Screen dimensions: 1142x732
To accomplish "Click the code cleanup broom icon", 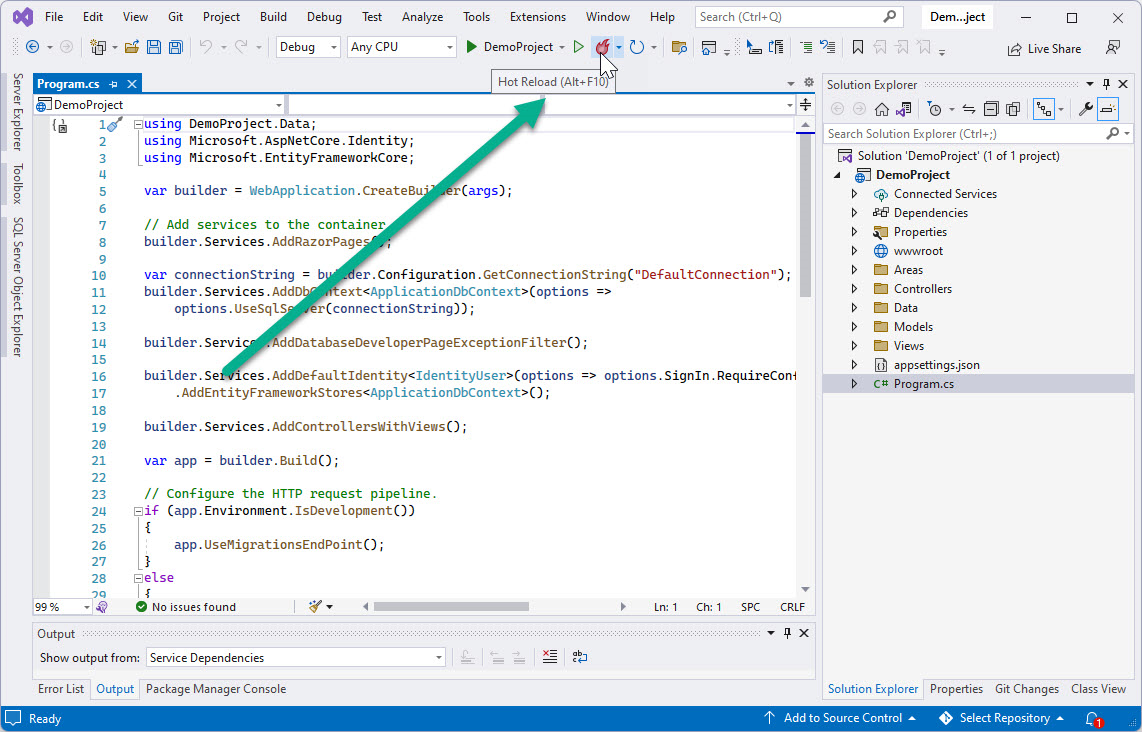I will pyautogui.click(x=315, y=606).
